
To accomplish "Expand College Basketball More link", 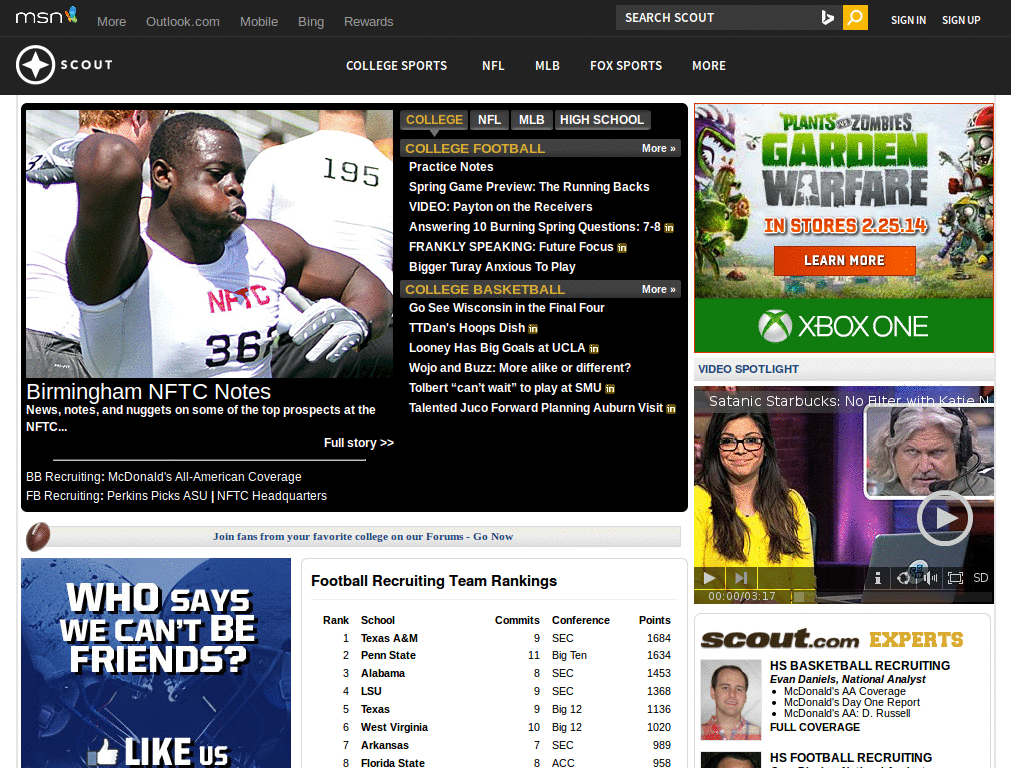I will point(658,289).
